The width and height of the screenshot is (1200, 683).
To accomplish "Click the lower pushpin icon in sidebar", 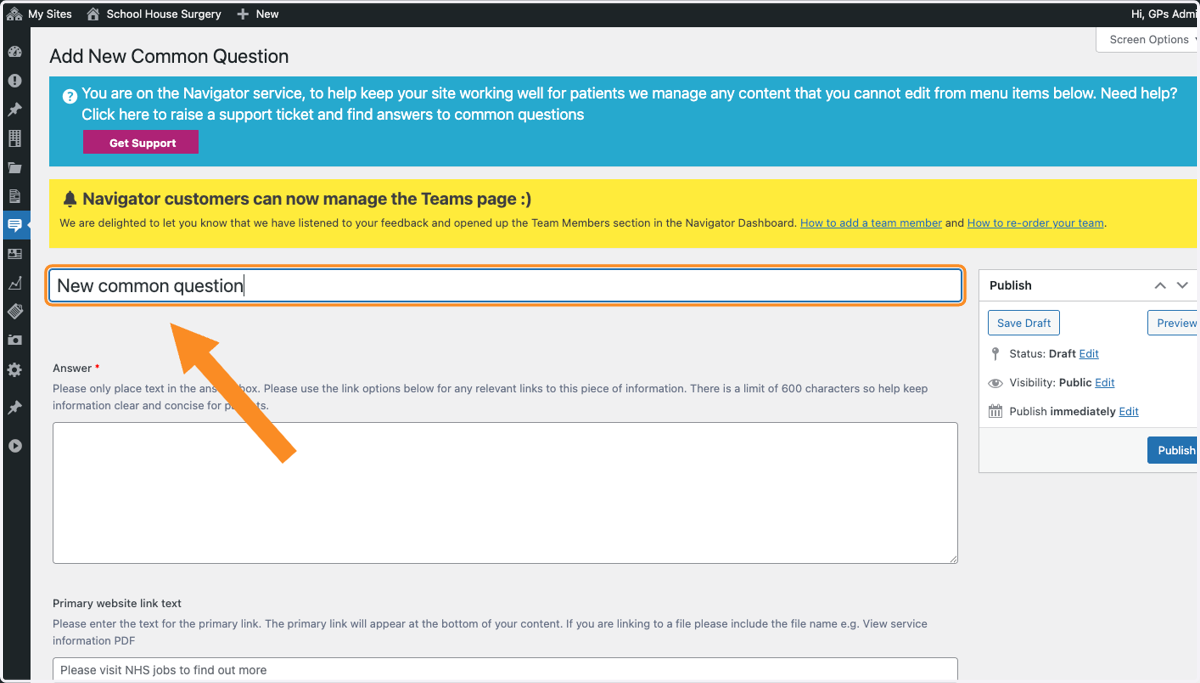I will (15, 408).
